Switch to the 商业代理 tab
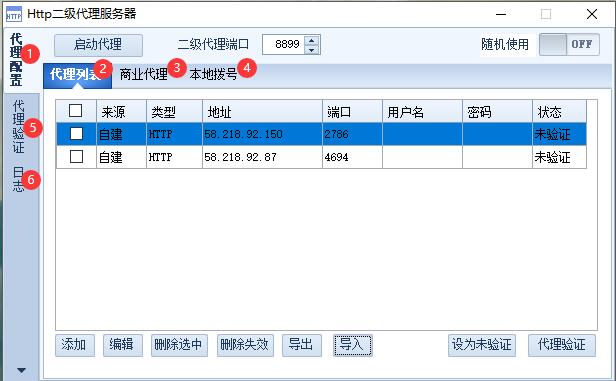The width and height of the screenshot is (616, 381). point(144,74)
